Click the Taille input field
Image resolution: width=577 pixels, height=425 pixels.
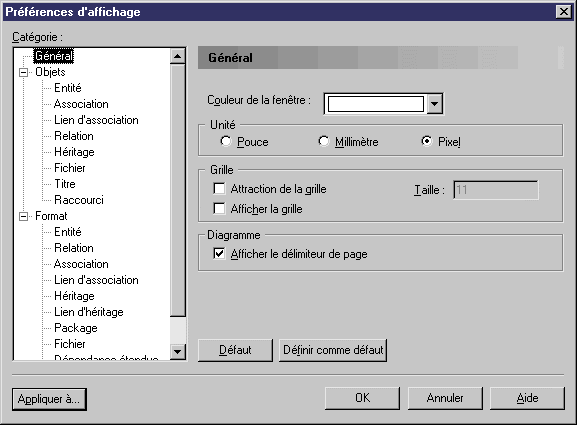(496, 190)
